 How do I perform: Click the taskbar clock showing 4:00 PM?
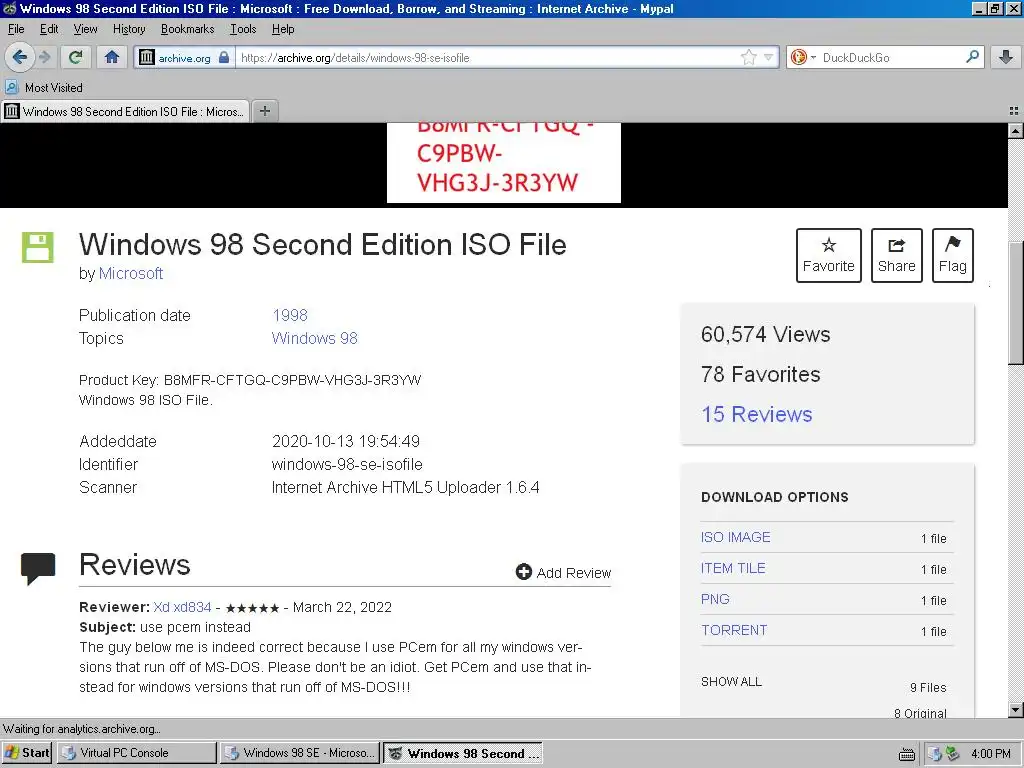coord(990,754)
